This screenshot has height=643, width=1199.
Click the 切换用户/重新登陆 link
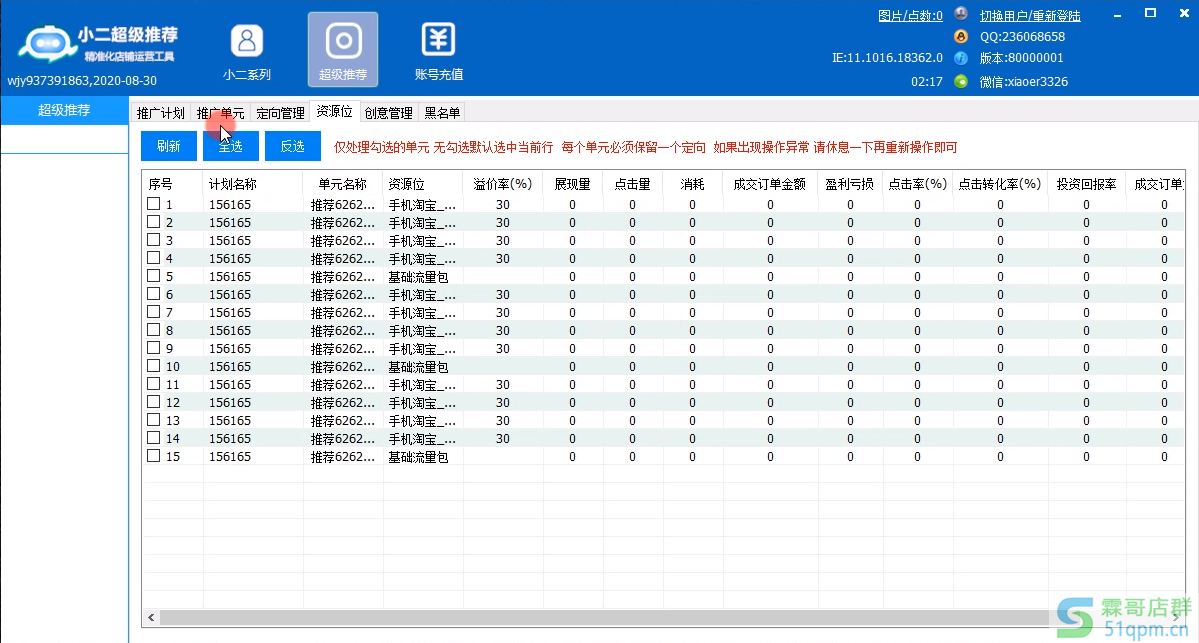[1029, 16]
